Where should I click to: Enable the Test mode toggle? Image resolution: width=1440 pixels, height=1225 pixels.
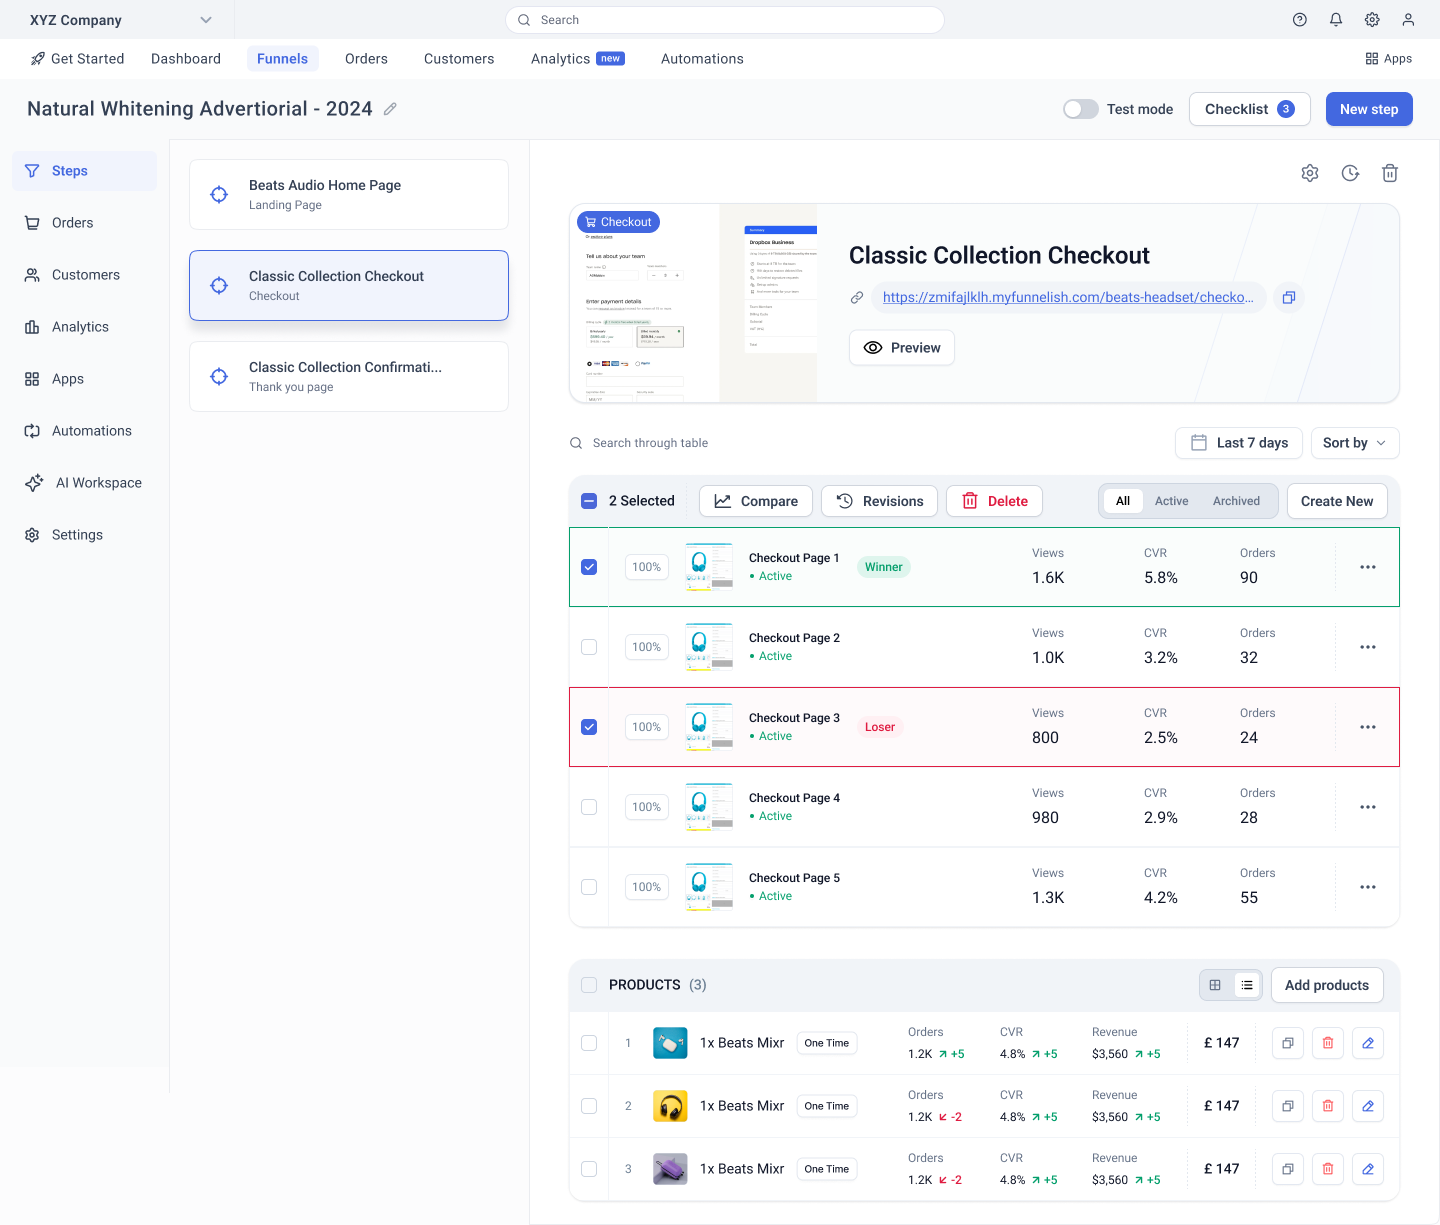1080,109
